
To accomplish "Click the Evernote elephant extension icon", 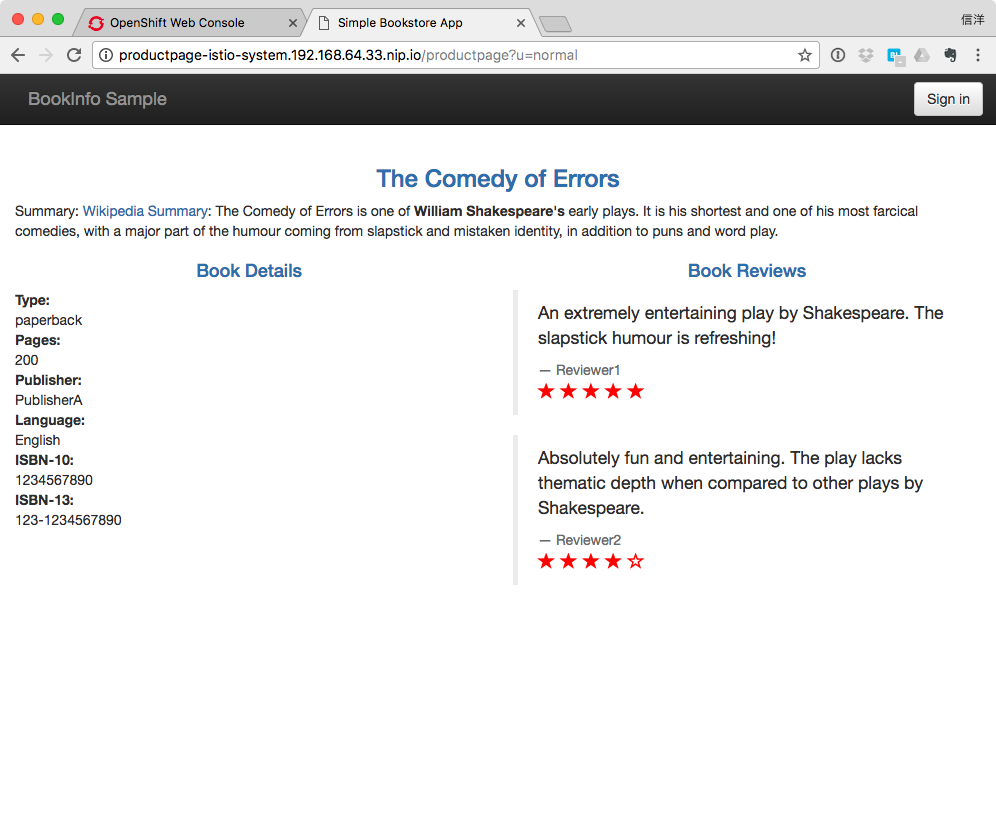I will coord(950,55).
